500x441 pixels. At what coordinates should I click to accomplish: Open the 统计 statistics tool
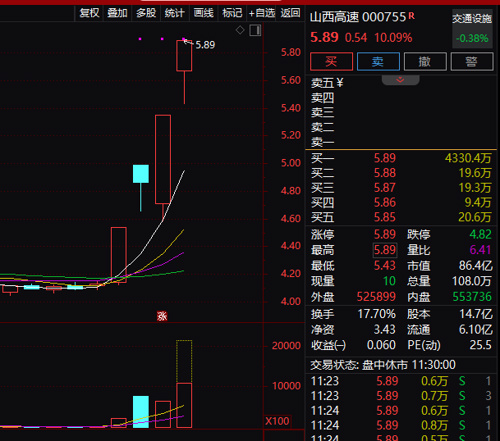pyautogui.click(x=175, y=13)
